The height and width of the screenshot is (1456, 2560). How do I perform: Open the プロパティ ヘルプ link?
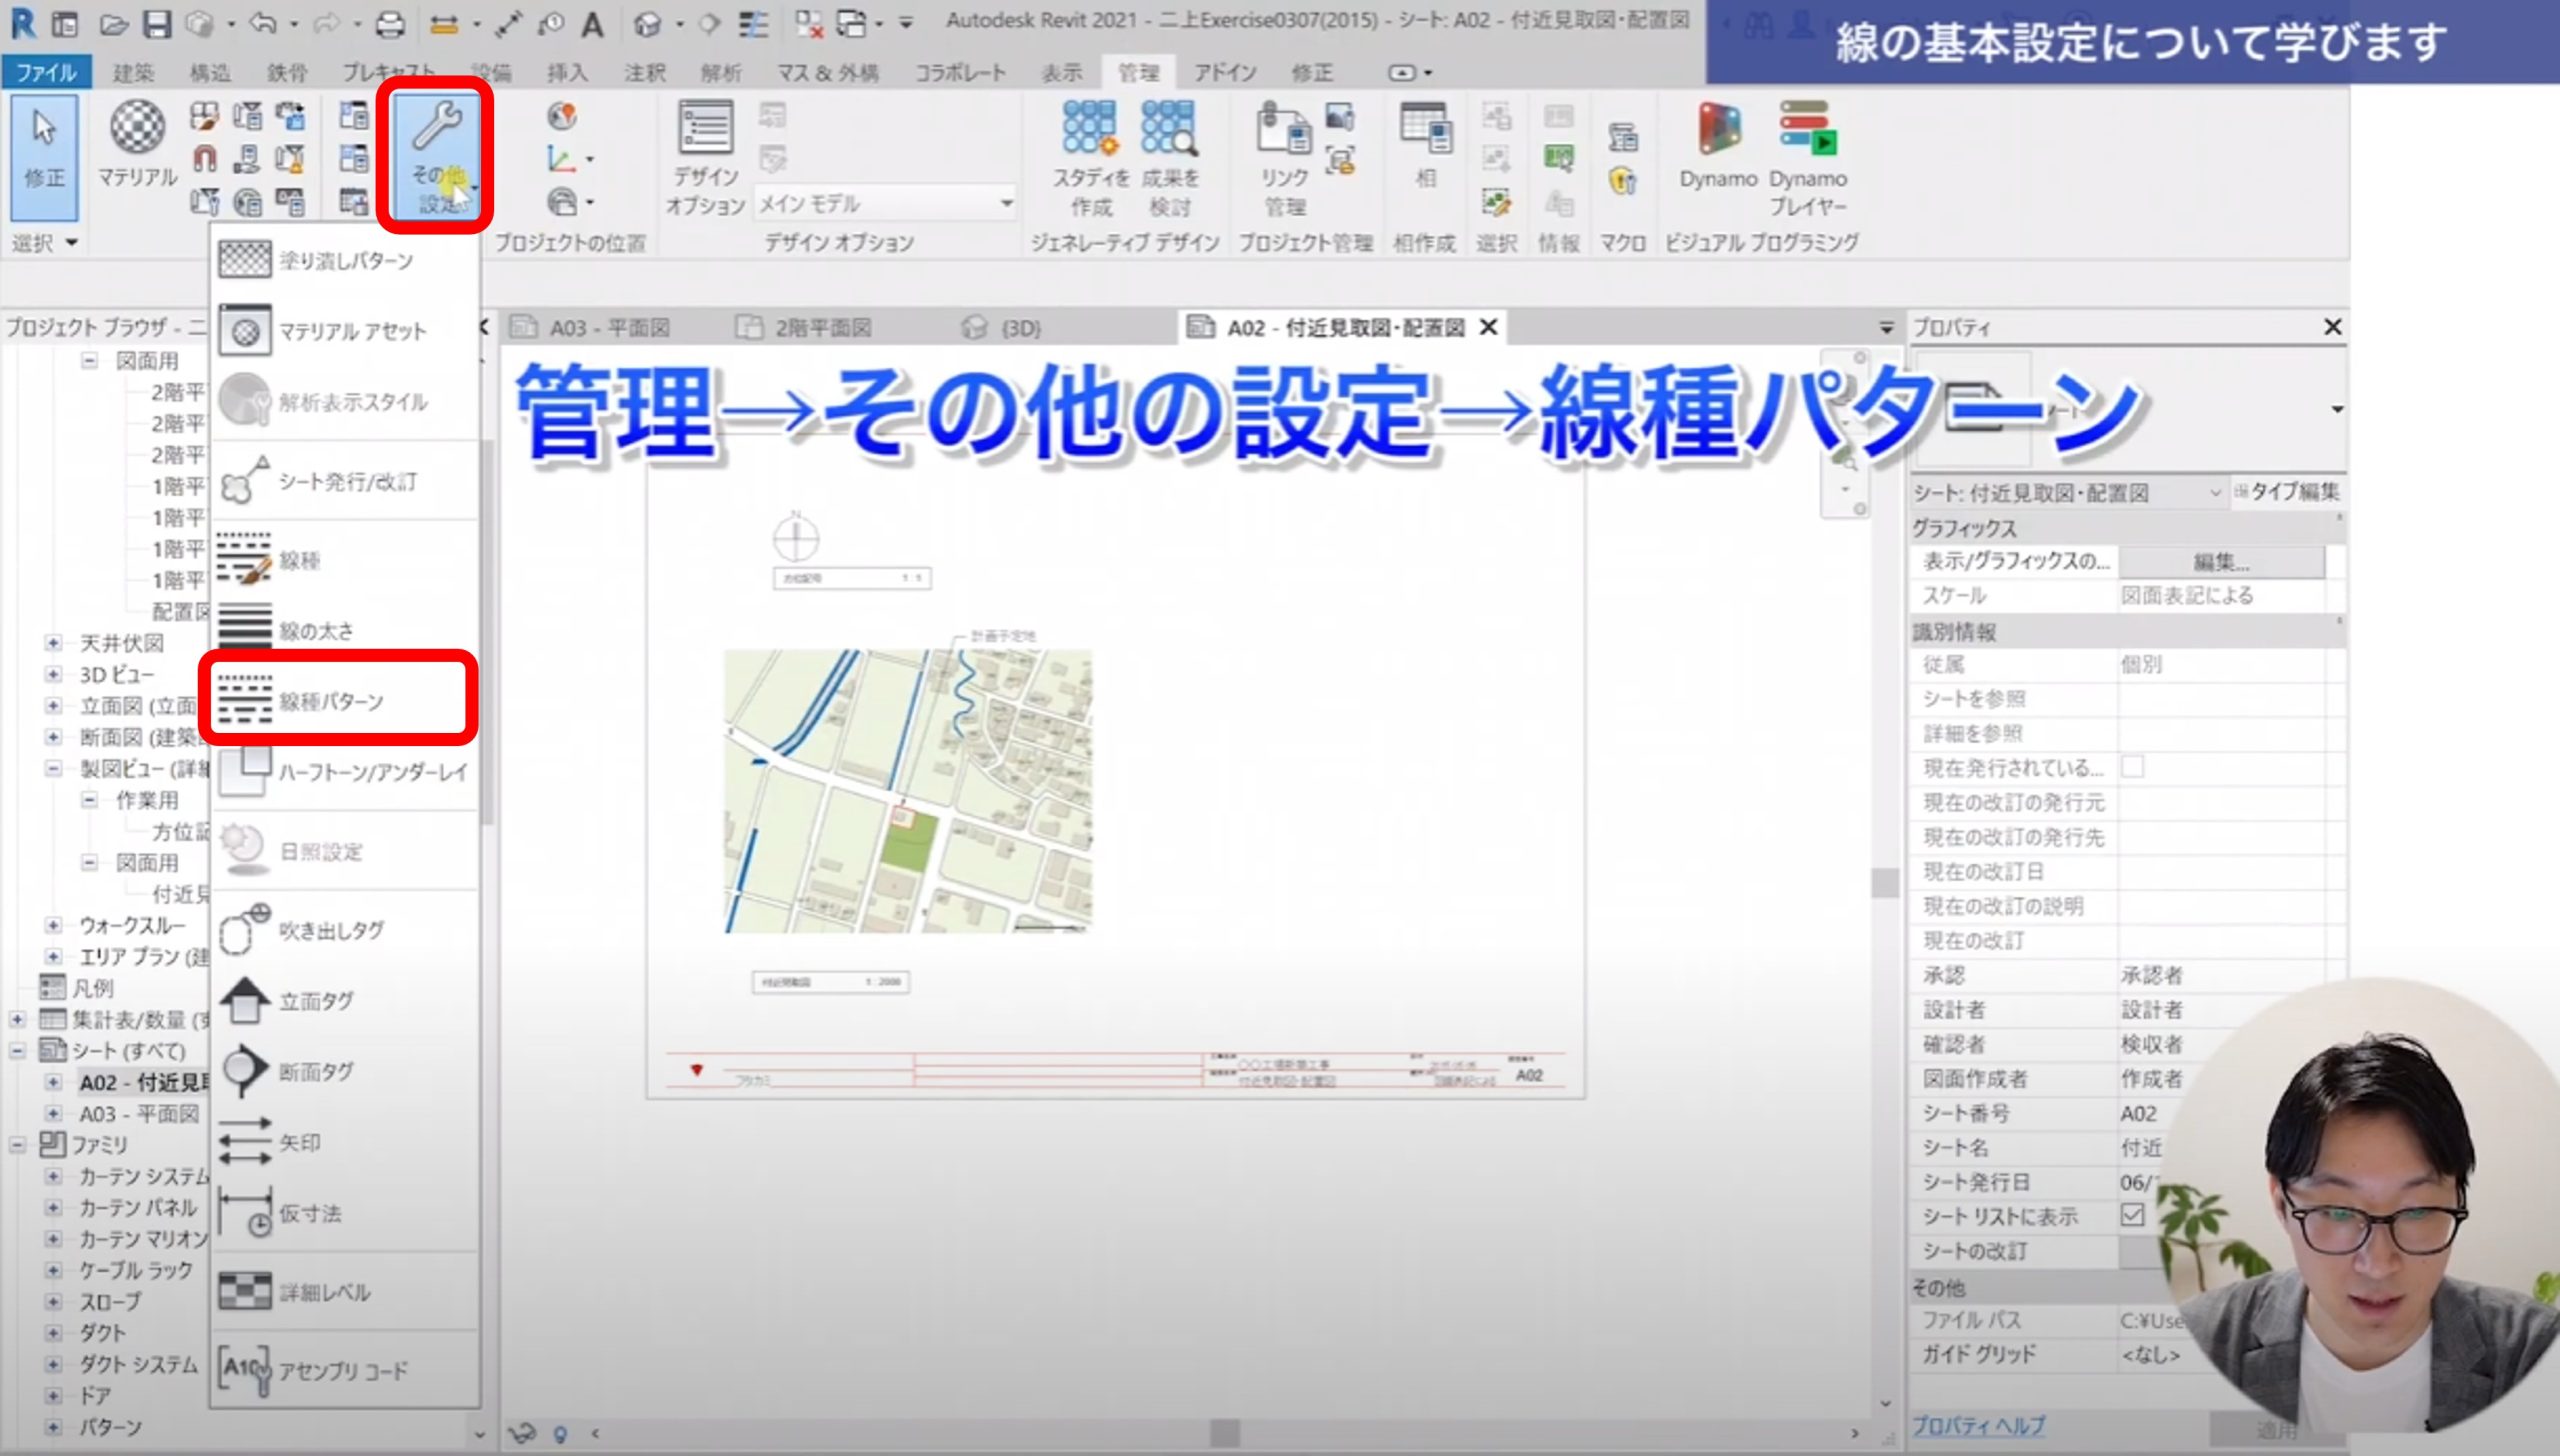point(1979,1425)
